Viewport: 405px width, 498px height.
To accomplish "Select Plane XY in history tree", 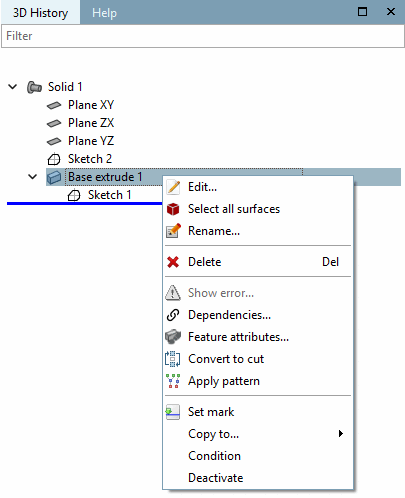I will pos(91,105).
